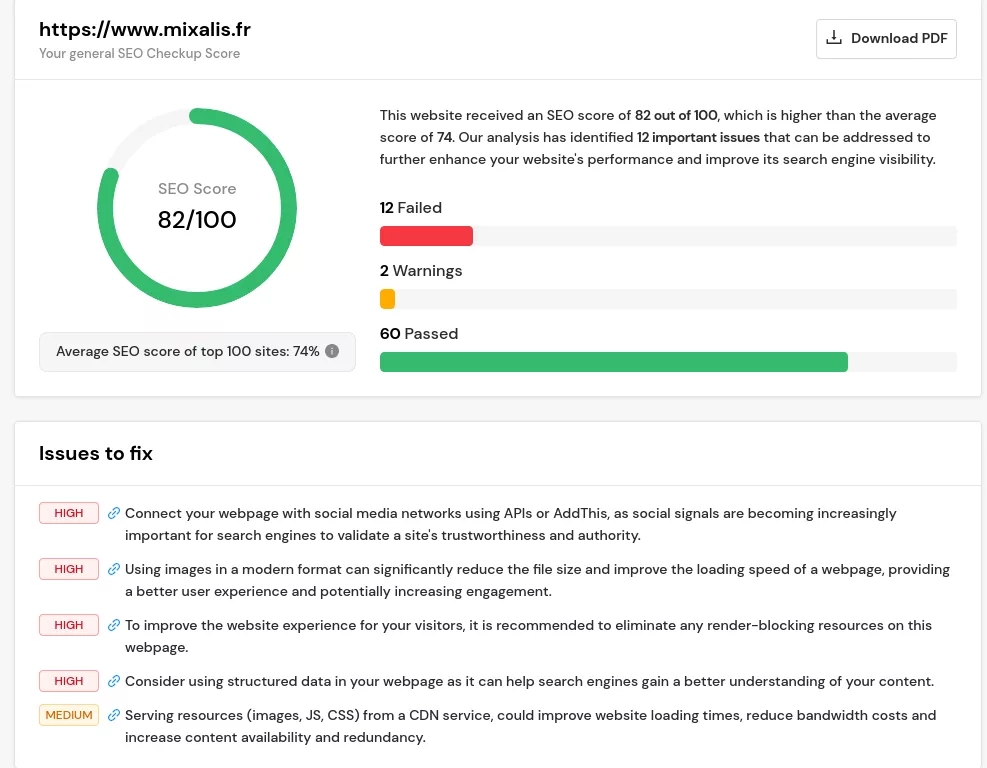This screenshot has height=768, width=987.
Task: Open link icon for CDN service issue
Action: point(113,715)
